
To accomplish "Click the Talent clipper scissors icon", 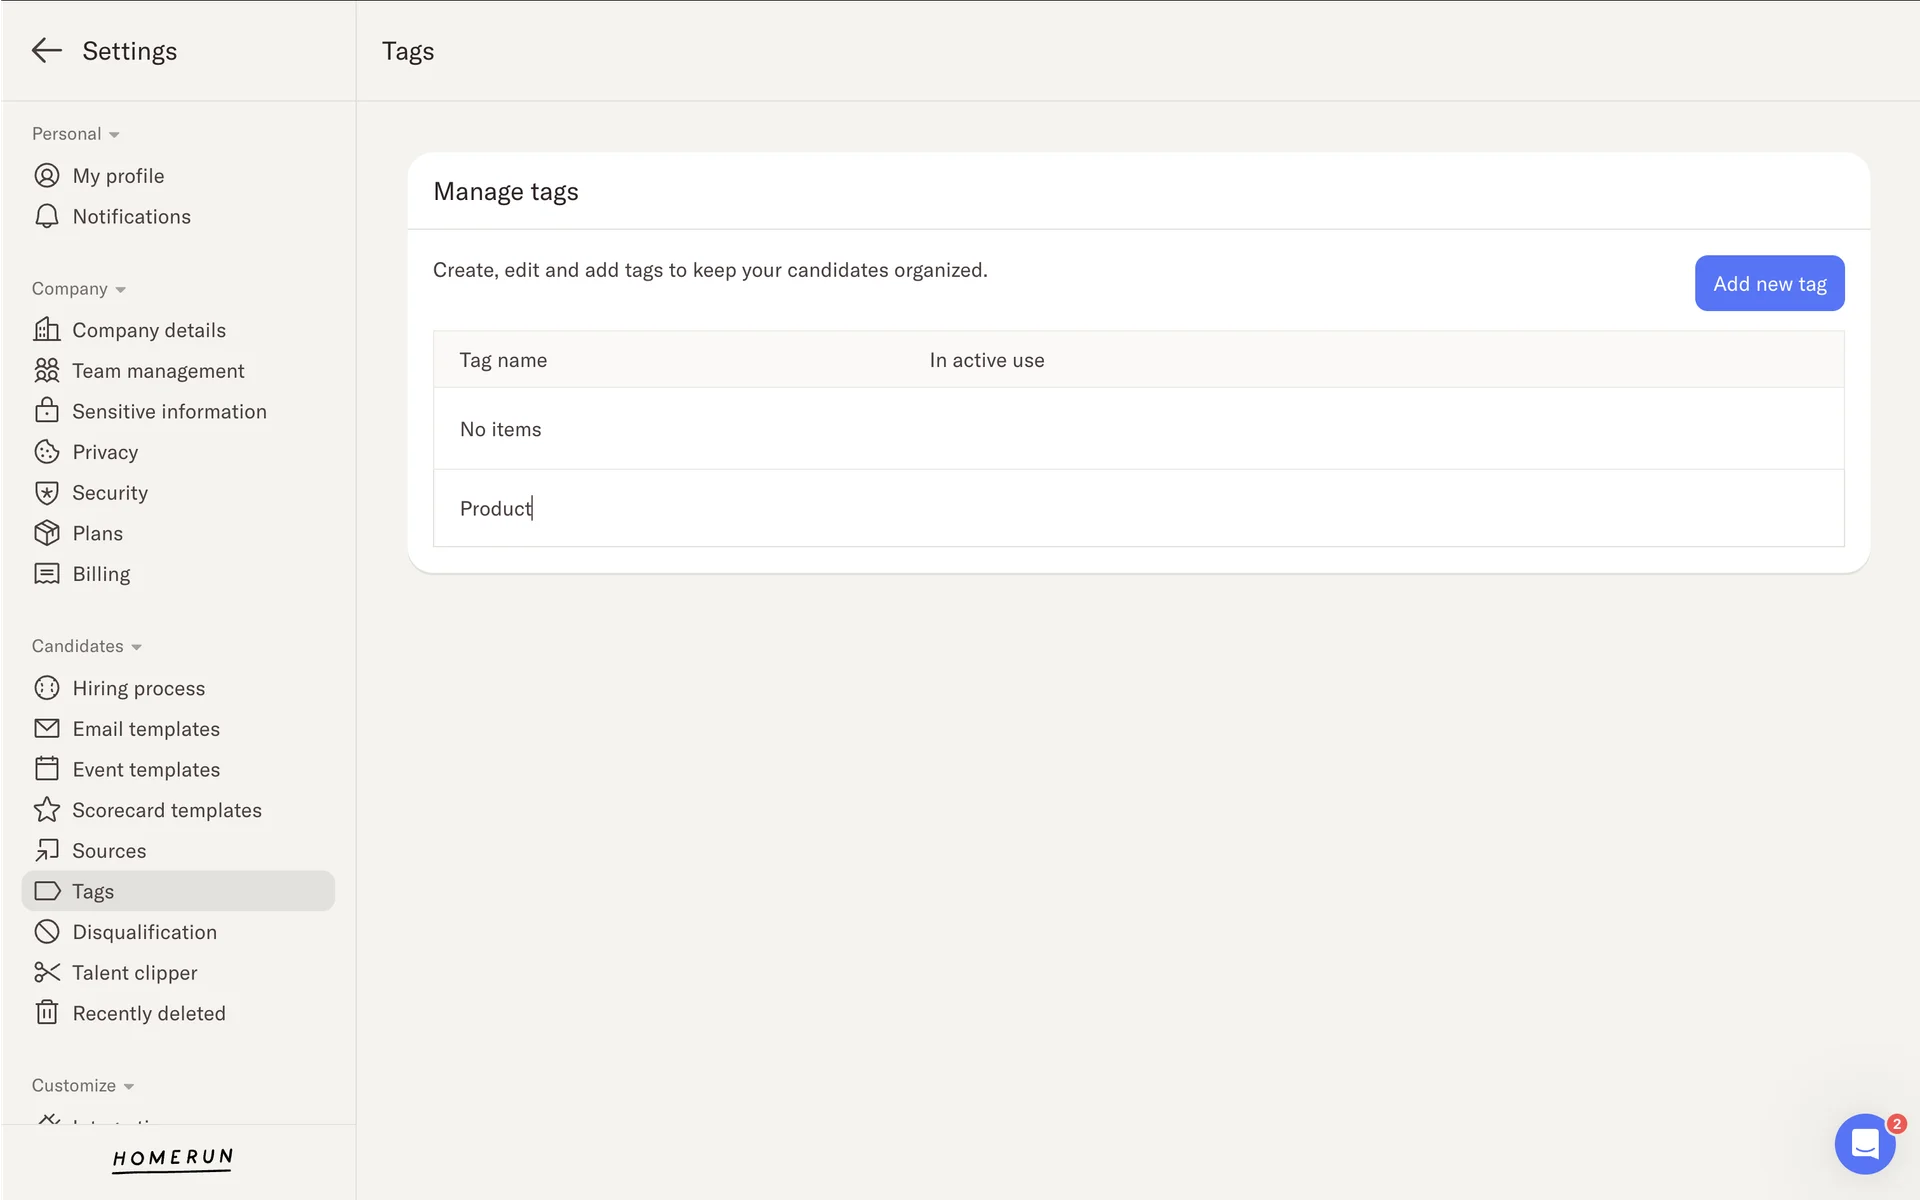I will 46,973.
